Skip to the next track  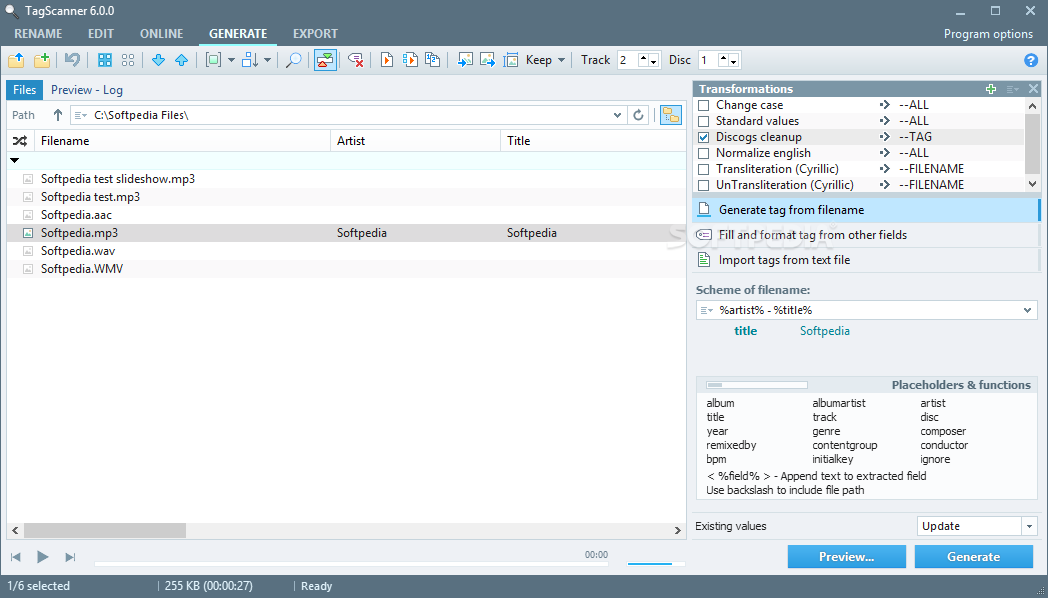pyautogui.click(x=70, y=557)
